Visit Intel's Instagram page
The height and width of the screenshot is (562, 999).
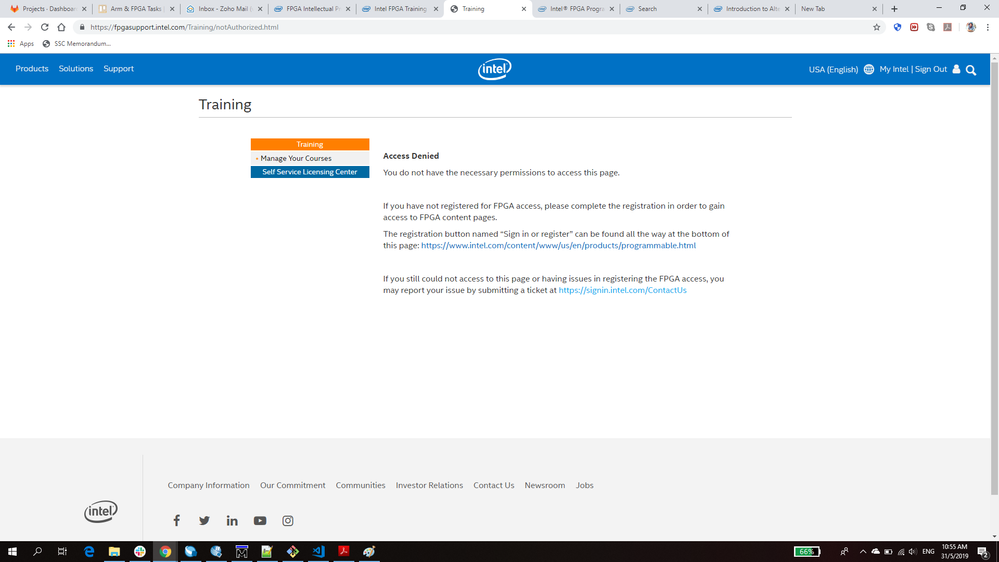(x=288, y=521)
